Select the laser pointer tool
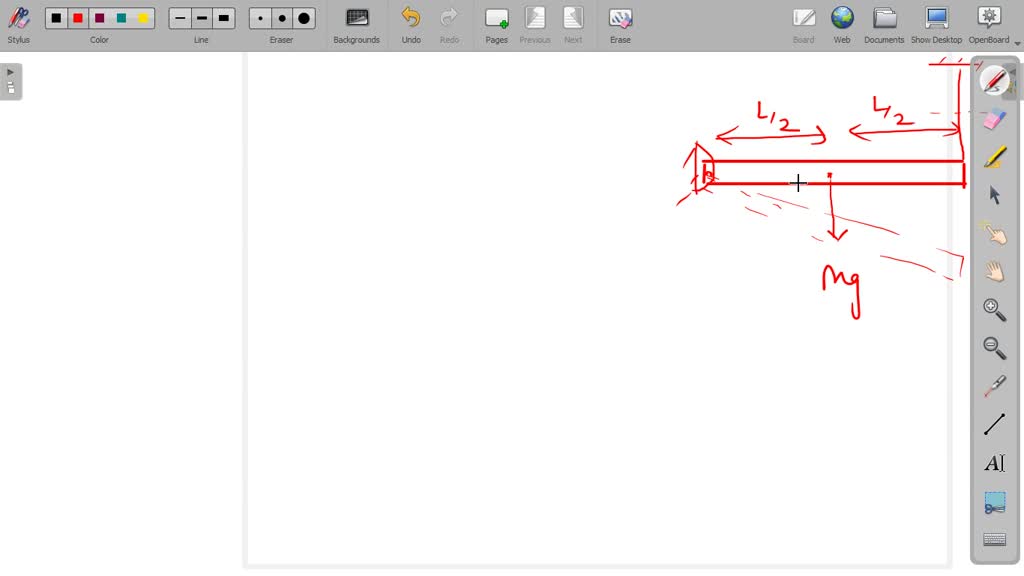This screenshot has width=1024, height=576. click(994, 386)
